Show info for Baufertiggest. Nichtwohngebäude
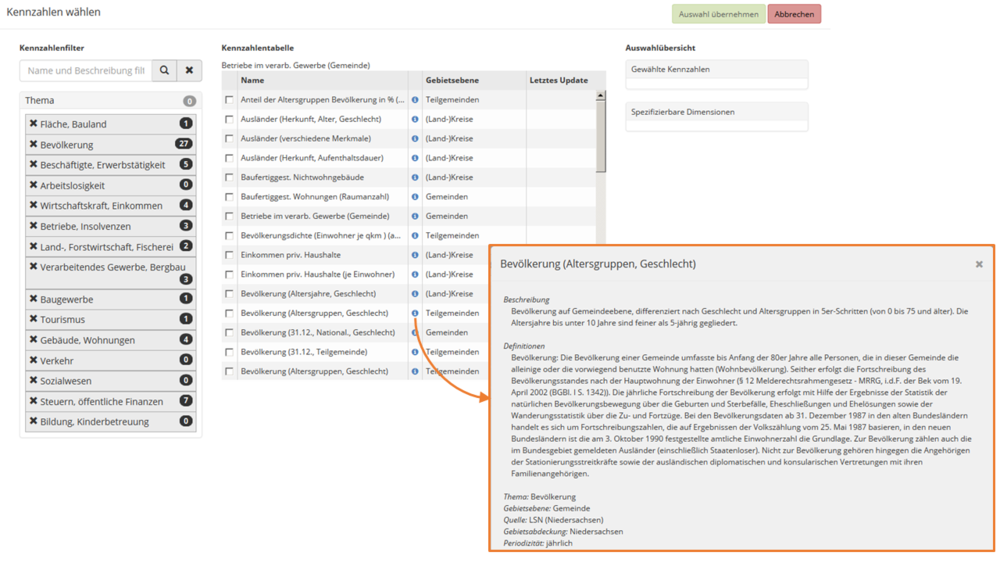This screenshot has width=1000, height=563. (x=415, y=178)
